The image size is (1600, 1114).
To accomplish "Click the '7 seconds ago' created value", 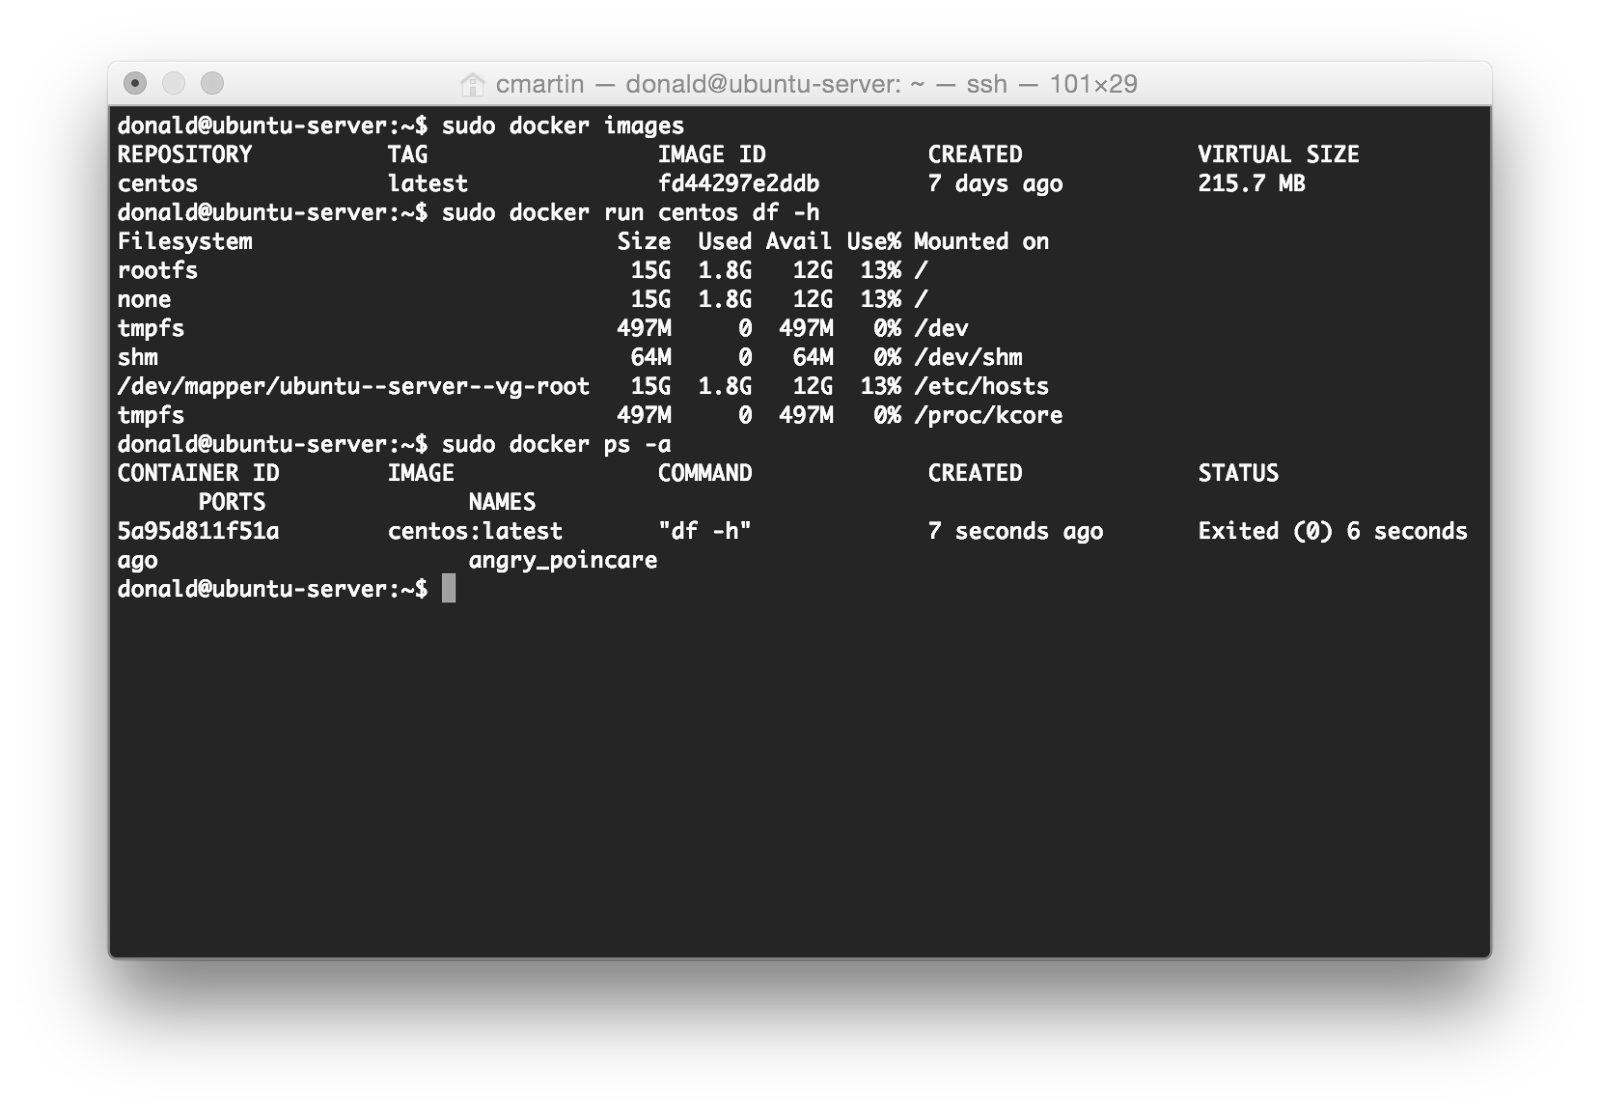I will [x=1015, y=532].
